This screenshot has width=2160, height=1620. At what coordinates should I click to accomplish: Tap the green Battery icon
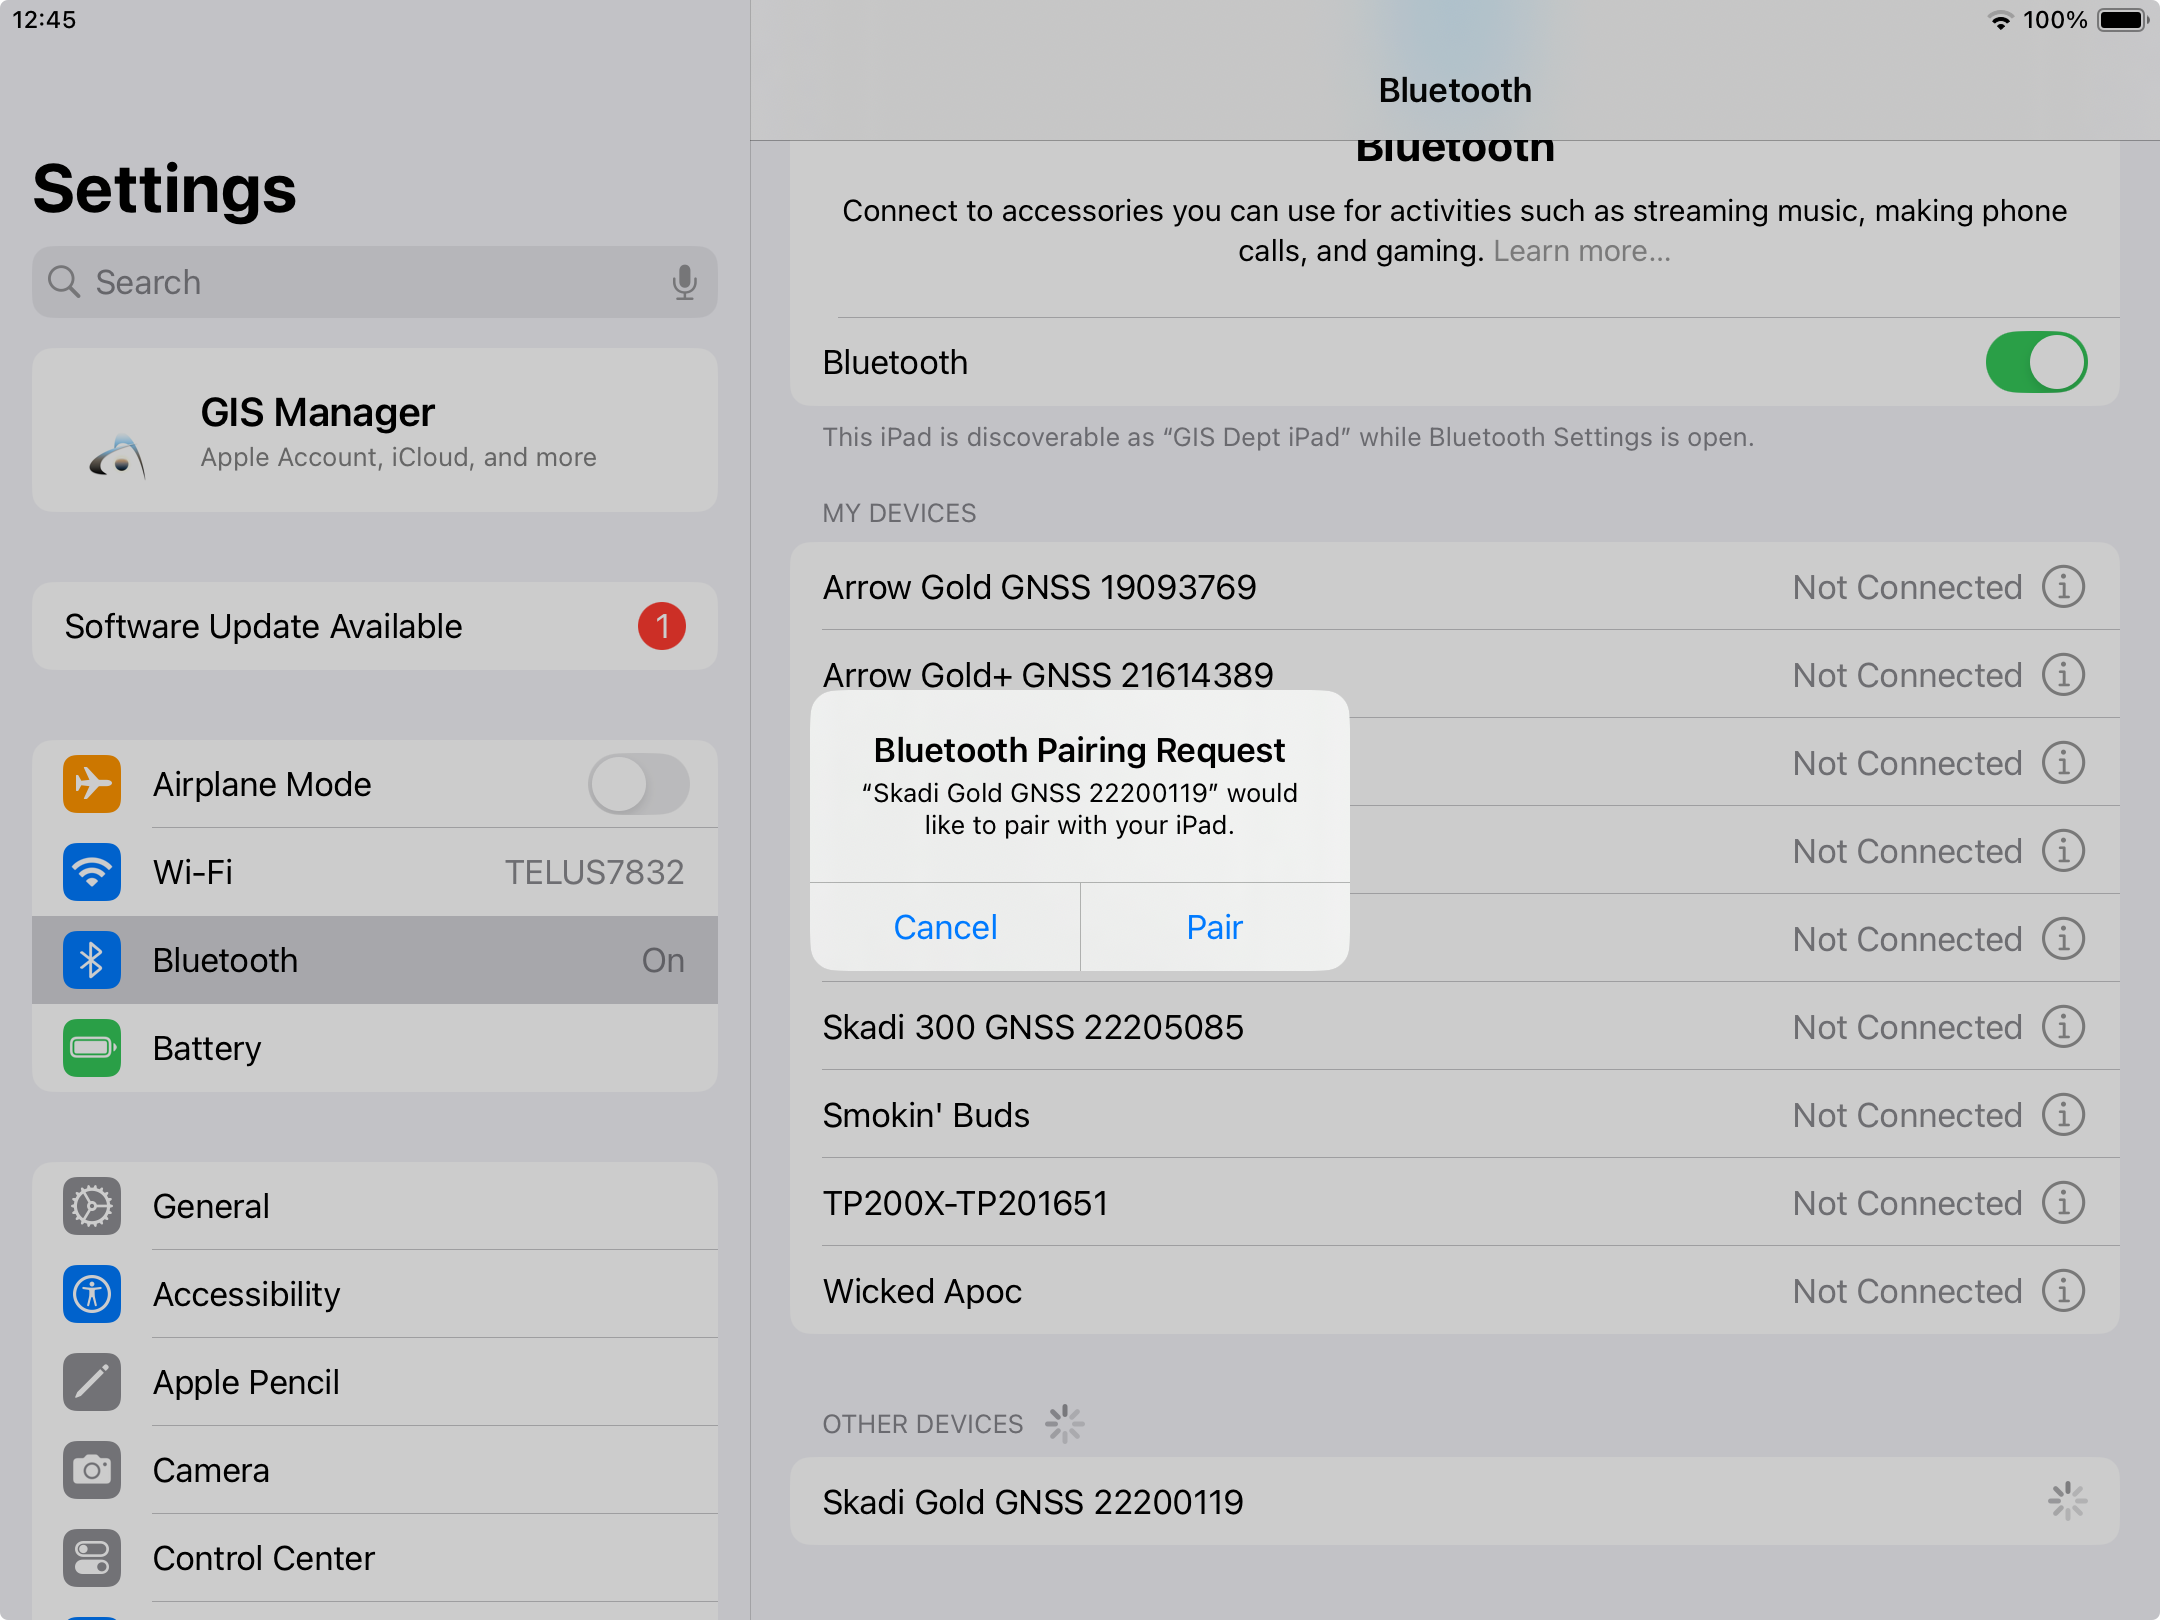pyautogui.click(x=92, y=1048)
